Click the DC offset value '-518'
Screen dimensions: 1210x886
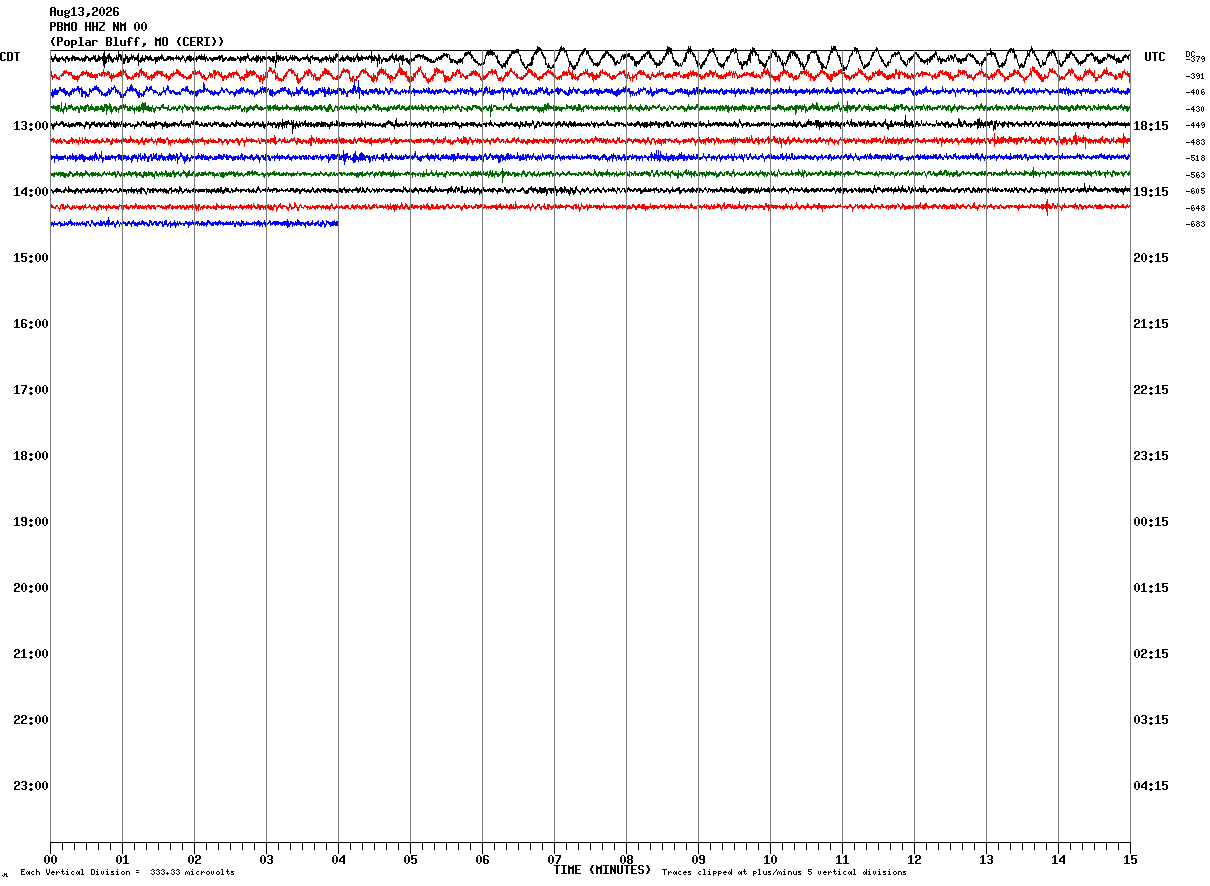[x=1195, y=158]
